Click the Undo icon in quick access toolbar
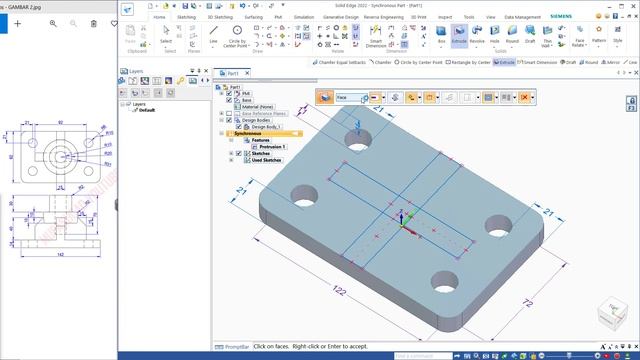Viewport: 640px width, 360px height. (x=243, y=6)
